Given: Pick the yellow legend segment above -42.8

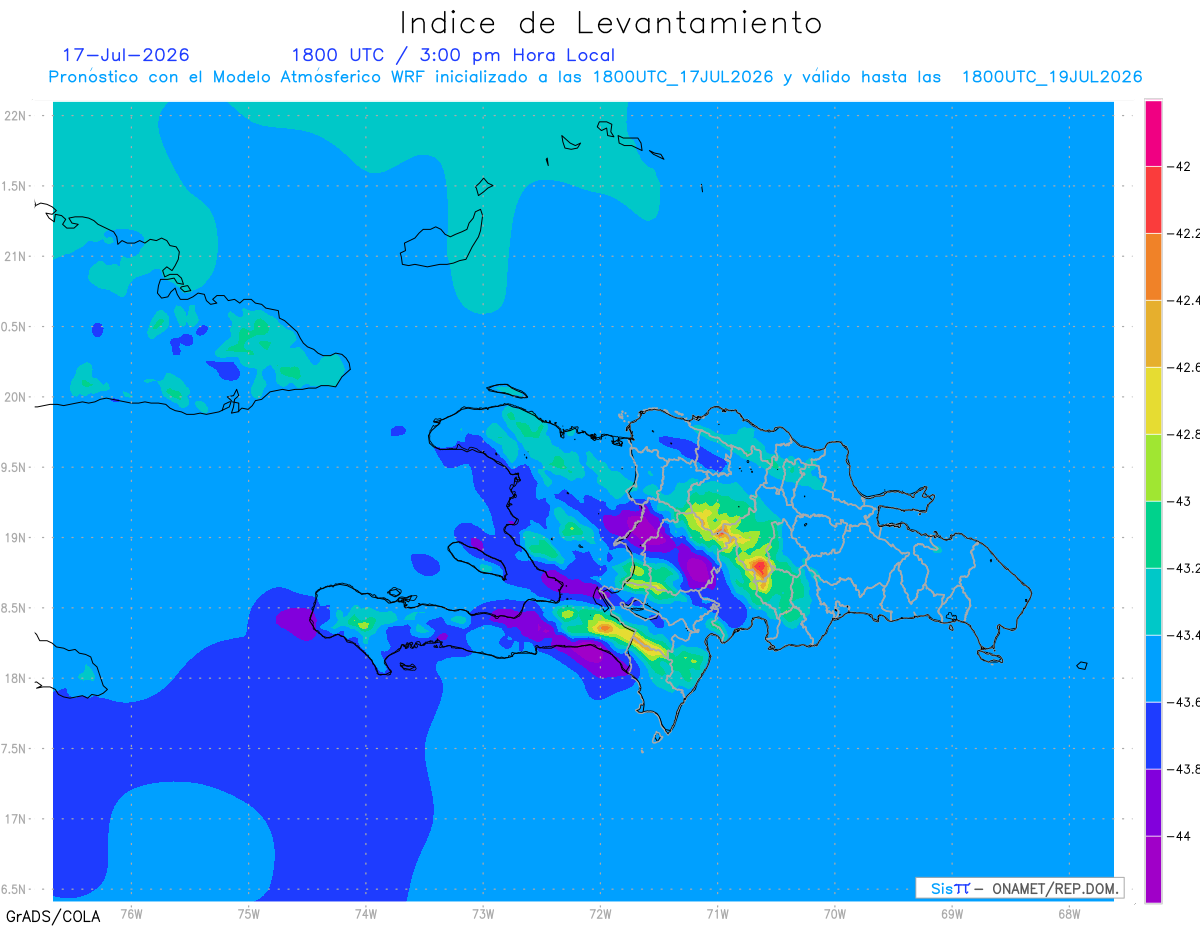Looking at the screenshot, I should coord(1153,401).
